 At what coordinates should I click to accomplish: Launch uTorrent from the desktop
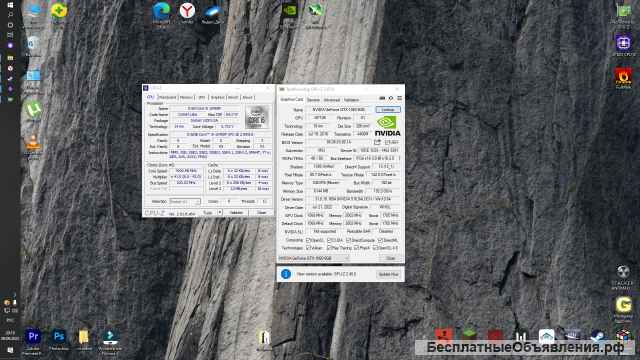[x=33, y=110]
